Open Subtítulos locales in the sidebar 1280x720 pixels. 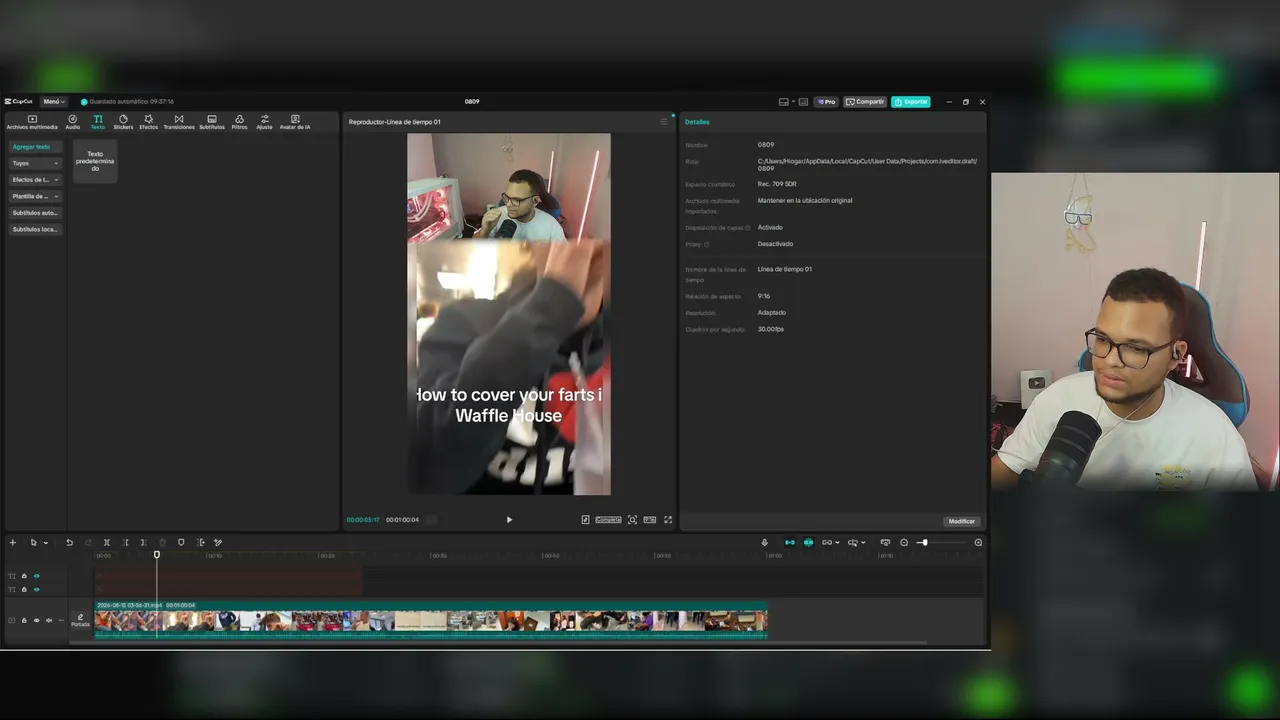pyautogui.click(x=35, y=229)
